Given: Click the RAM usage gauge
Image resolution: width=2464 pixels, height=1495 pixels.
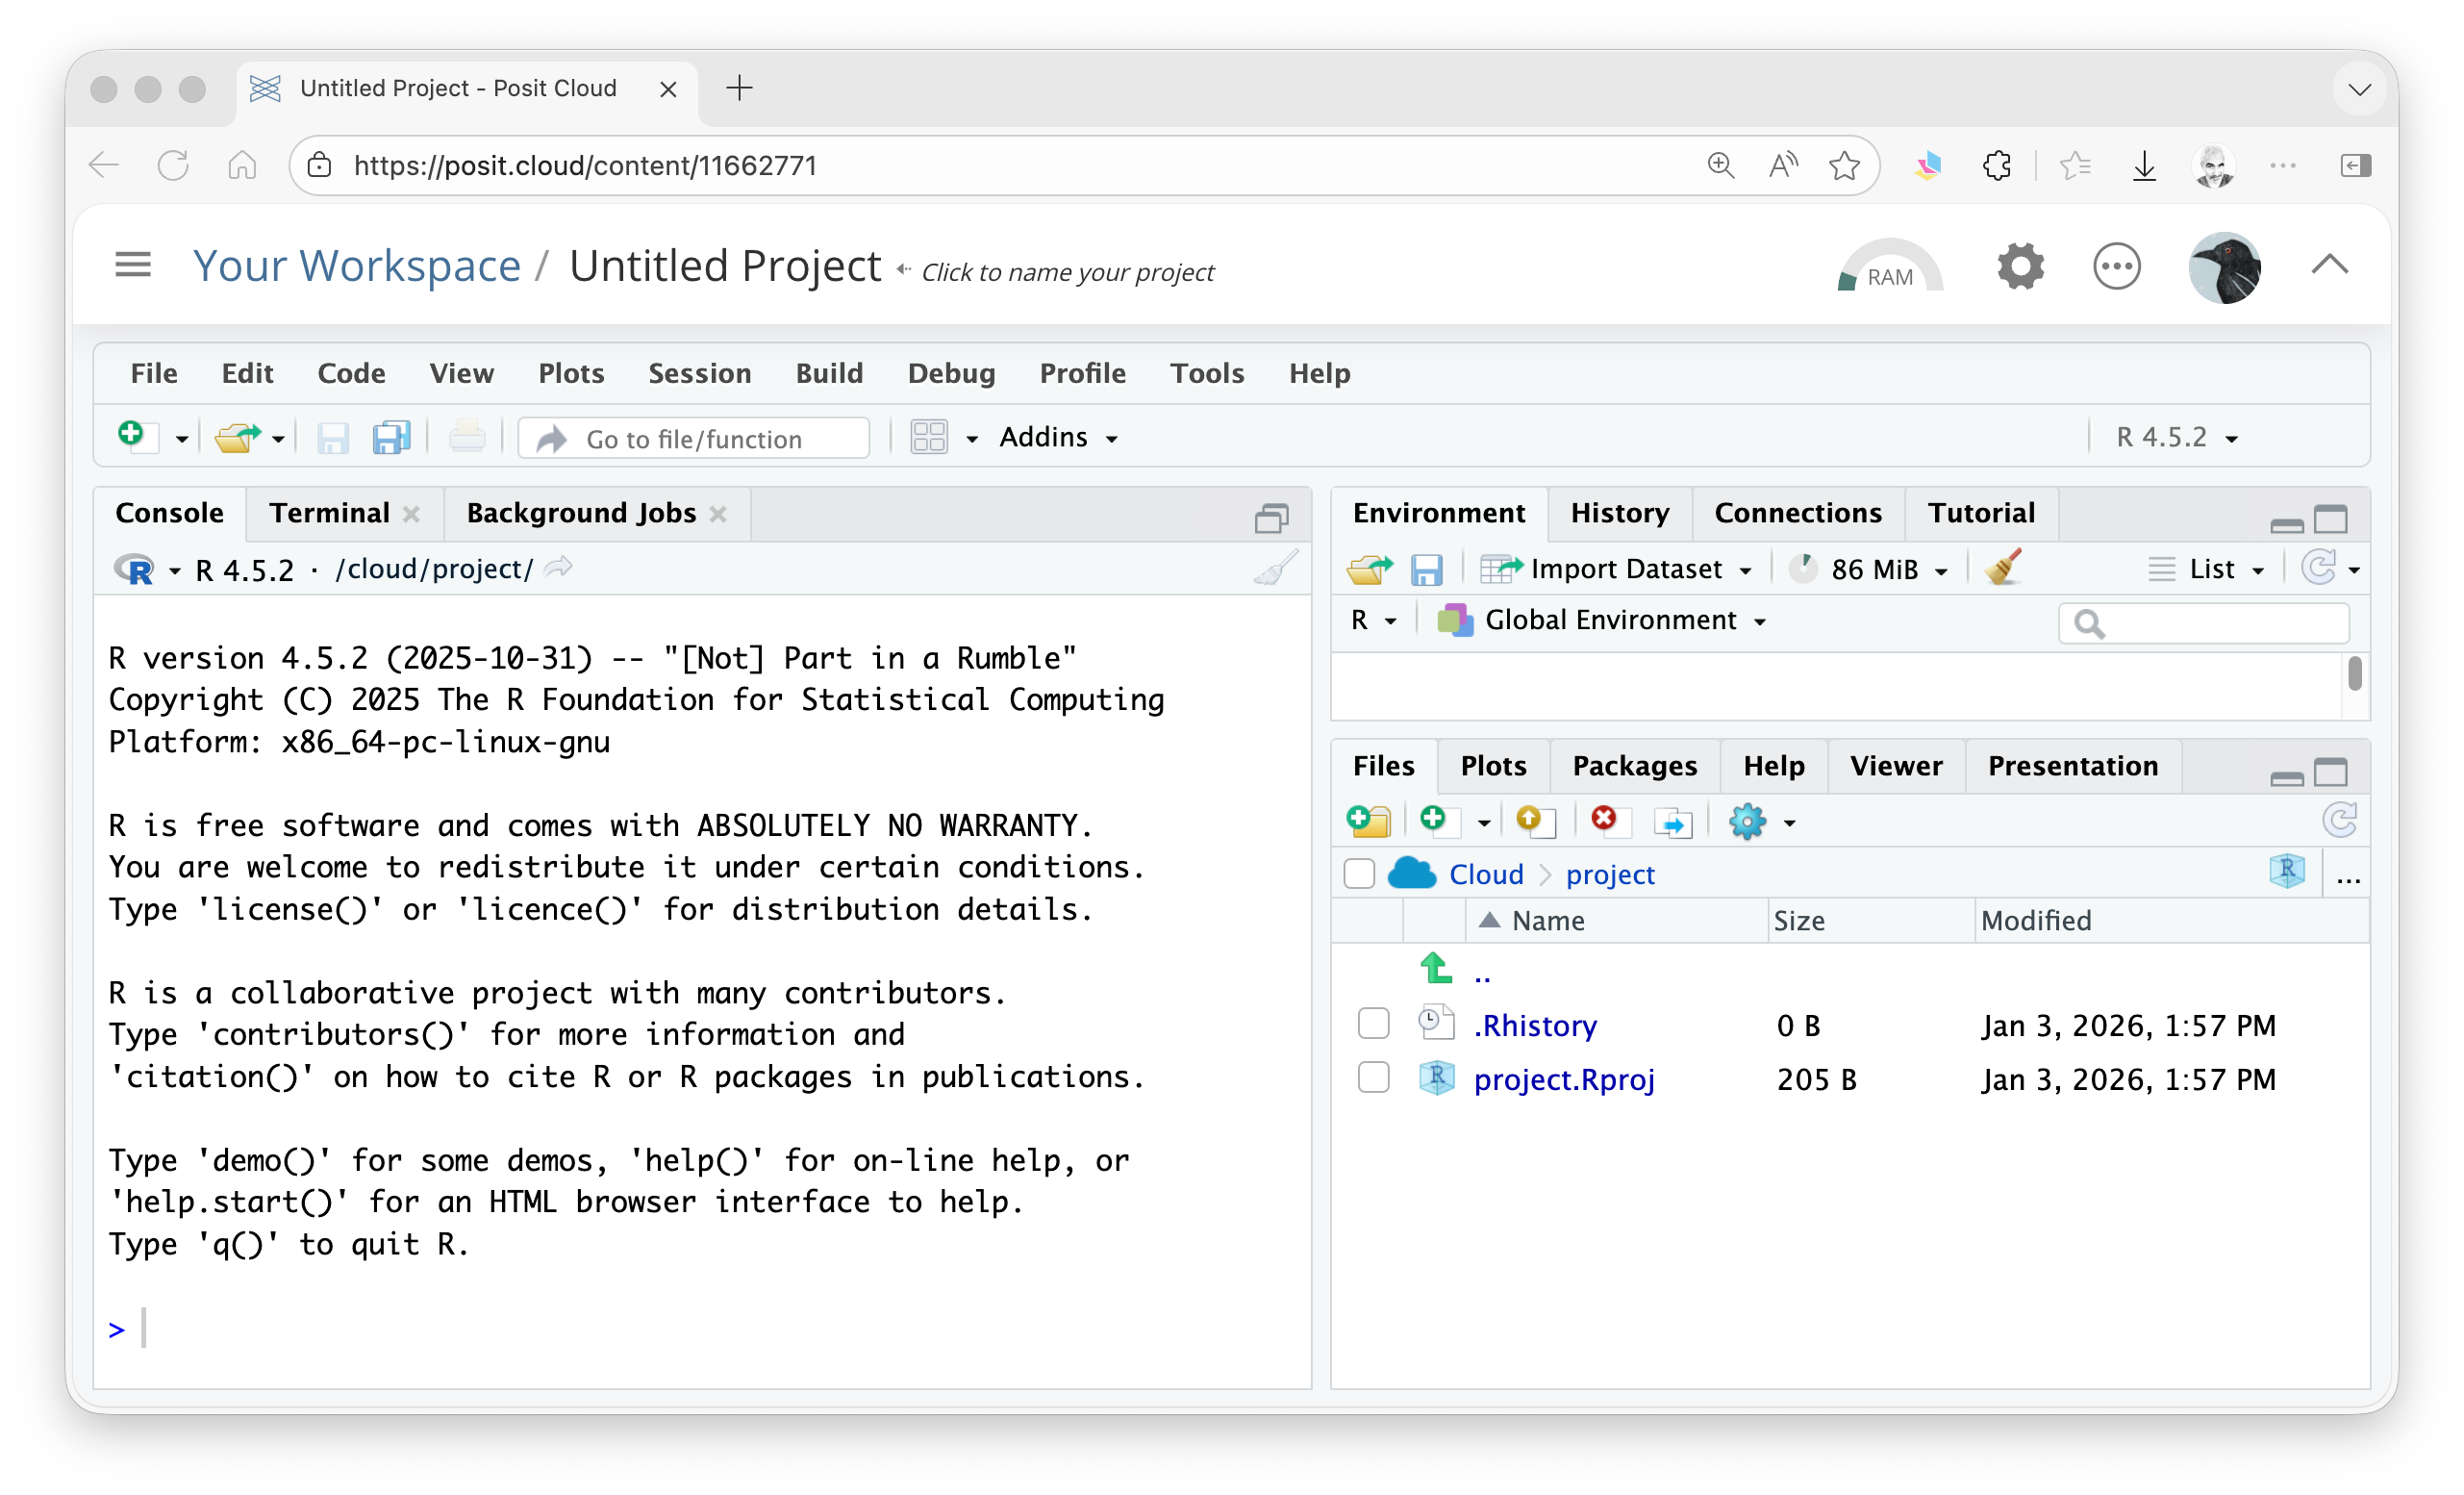Looking at the screenshot, I should pos(1889,268).
